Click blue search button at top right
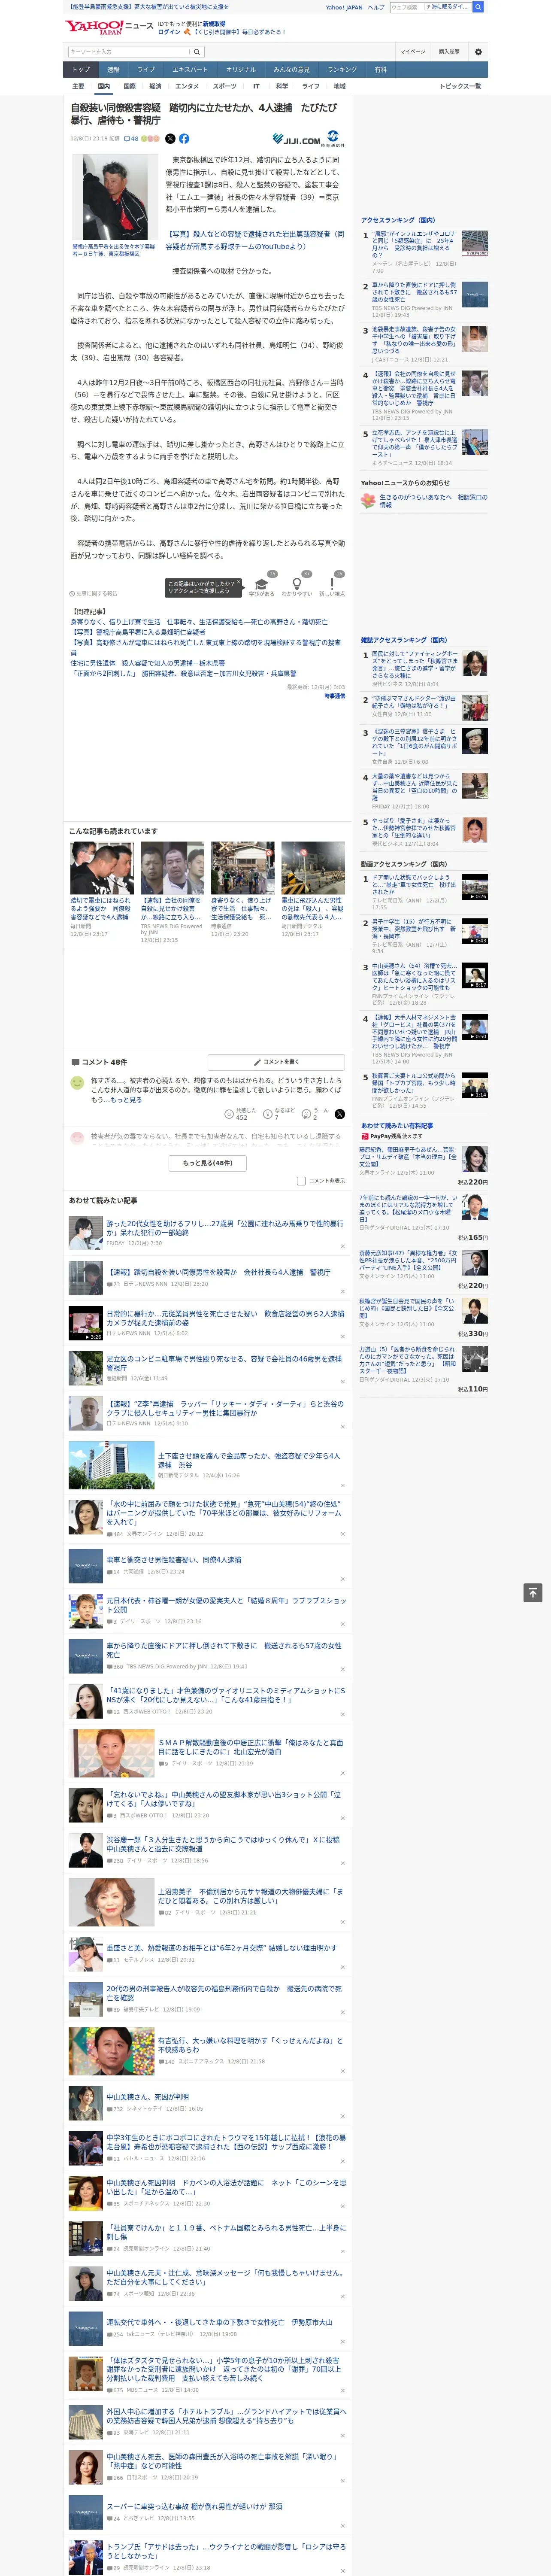The height and width of the screenshot is (2576, 551). [x=478, y=7]
